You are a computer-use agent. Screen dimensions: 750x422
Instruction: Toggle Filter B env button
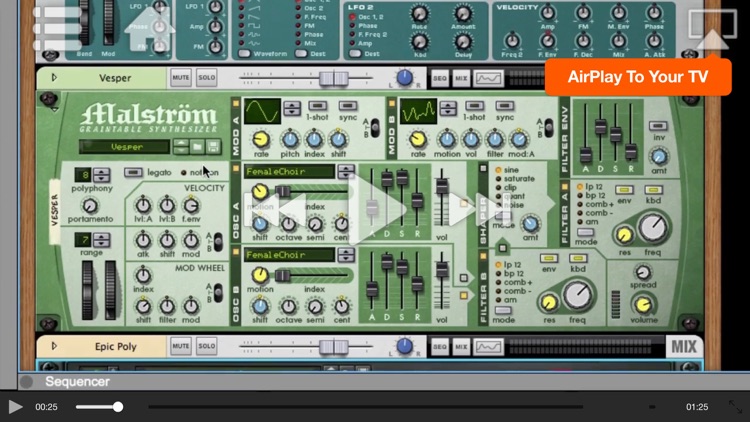548,258
